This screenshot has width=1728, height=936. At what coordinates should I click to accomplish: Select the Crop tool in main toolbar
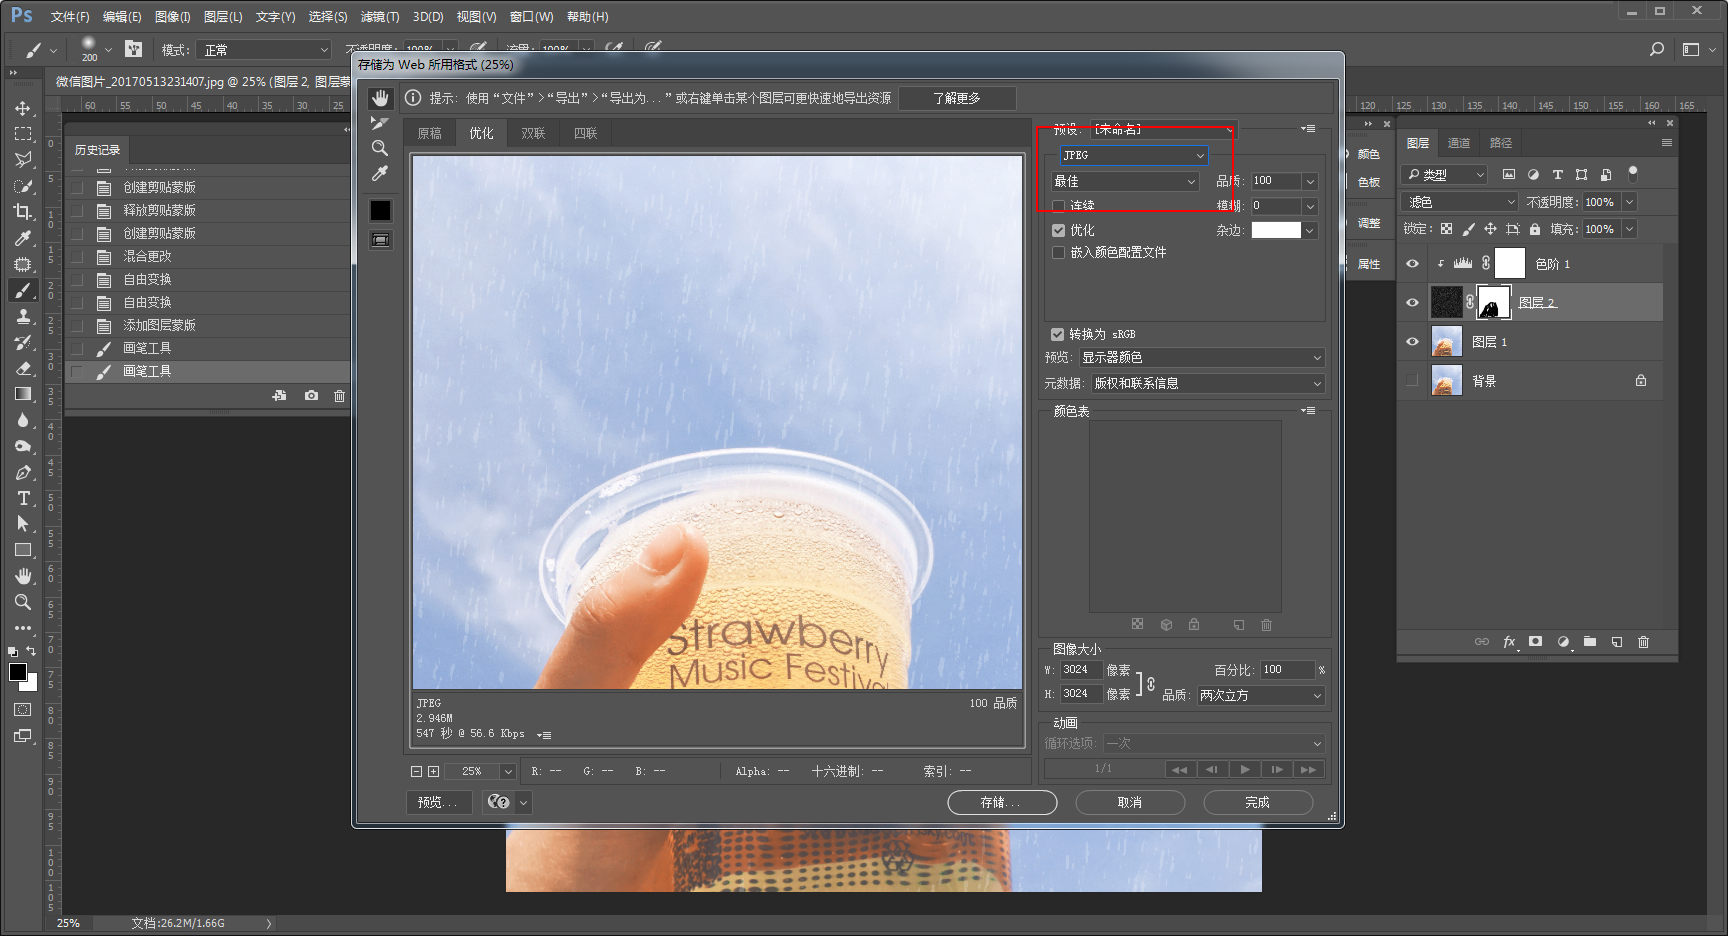point(22,212)
